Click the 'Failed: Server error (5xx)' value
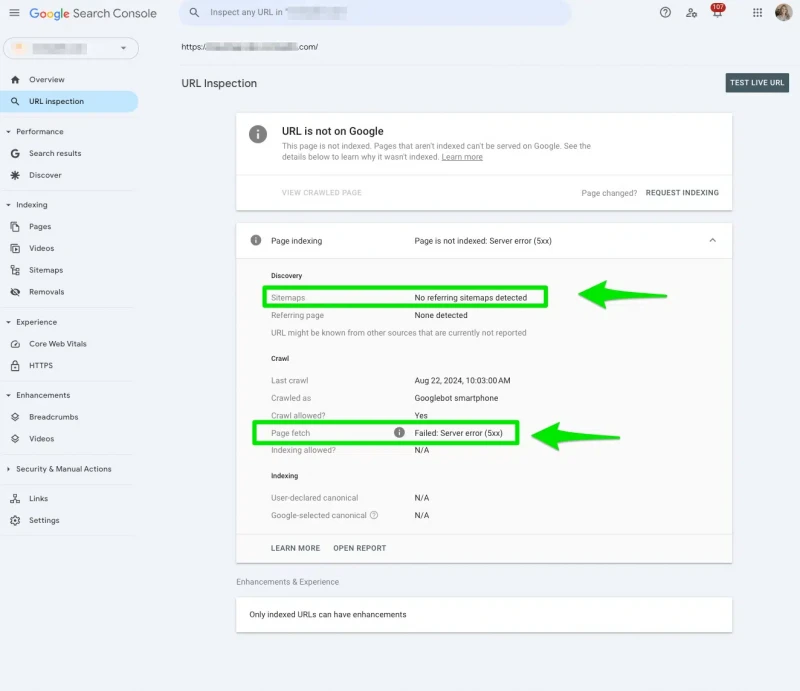 point(458,433)
